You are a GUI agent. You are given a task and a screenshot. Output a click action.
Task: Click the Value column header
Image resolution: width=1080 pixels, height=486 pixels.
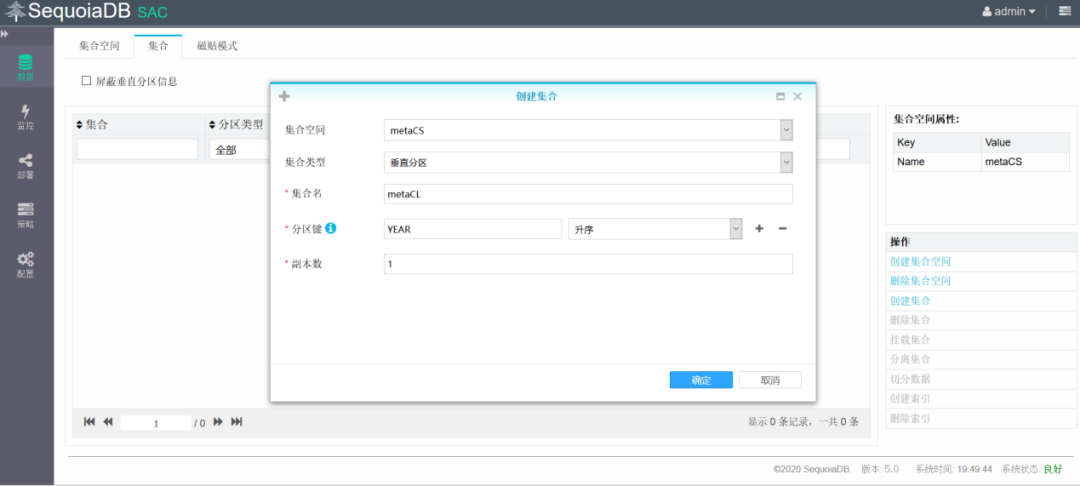click(x=1025, y=142)
